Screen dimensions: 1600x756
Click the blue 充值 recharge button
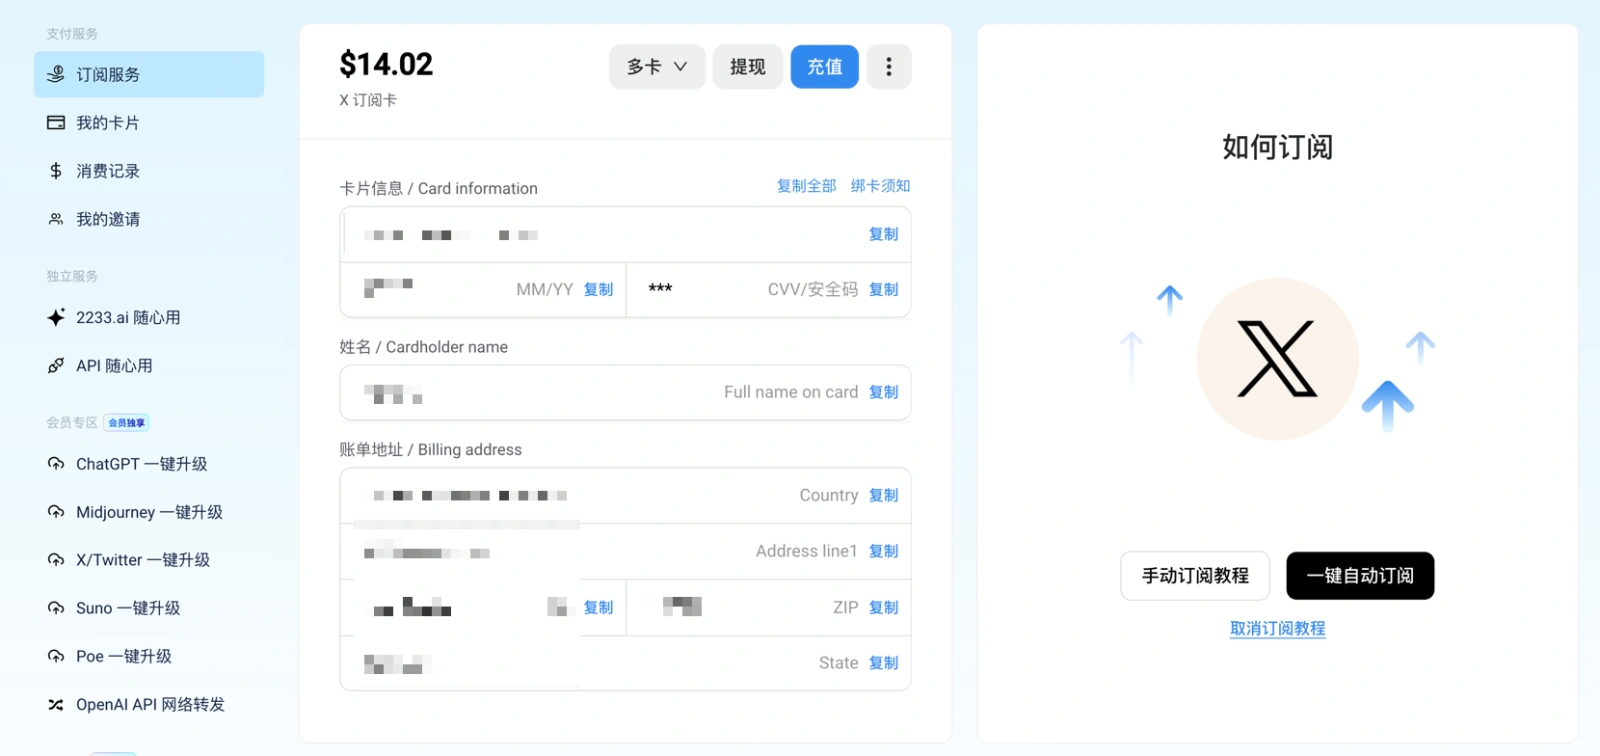tap(825, 67)
